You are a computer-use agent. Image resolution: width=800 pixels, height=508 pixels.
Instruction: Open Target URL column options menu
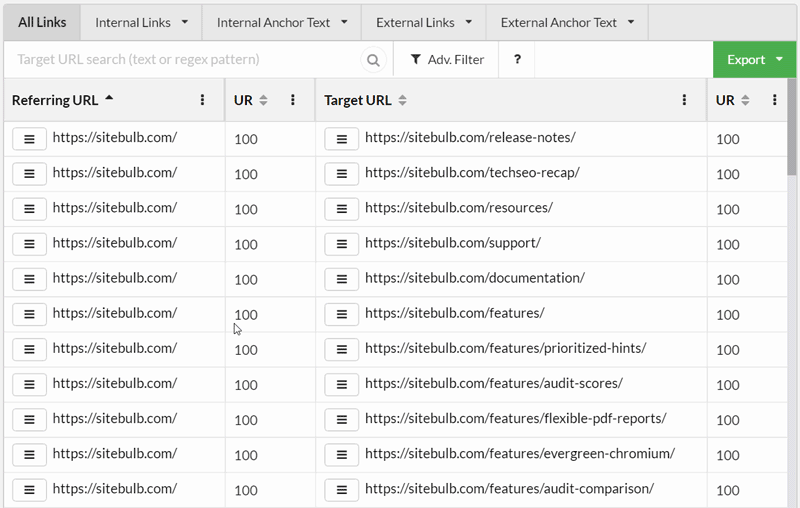(684, 100)
